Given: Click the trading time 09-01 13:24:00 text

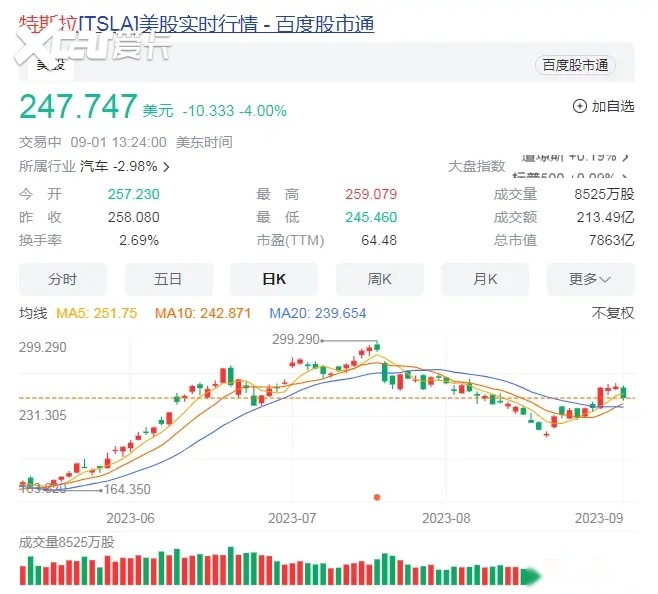Looking at the screenshot, I should pos(118,143).
